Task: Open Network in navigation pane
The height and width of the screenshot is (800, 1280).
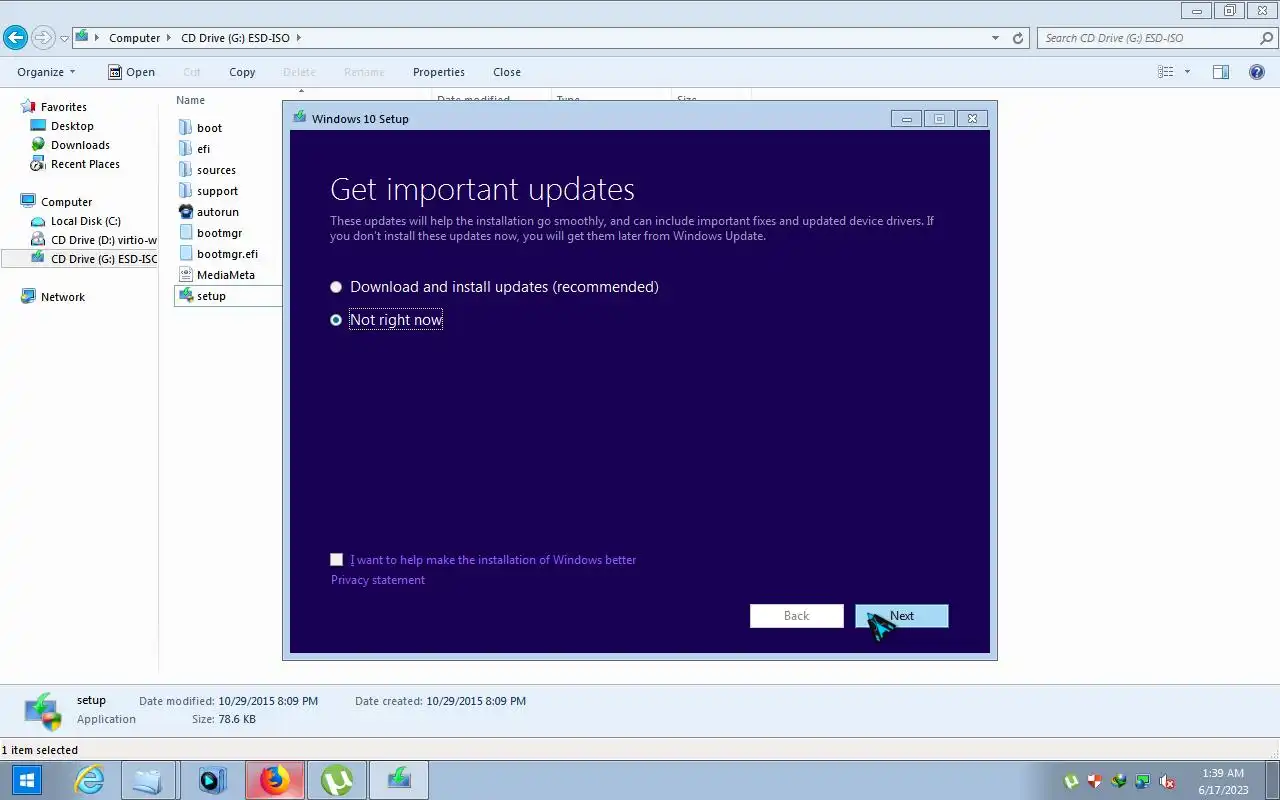Action: click(x=63, y=297)
